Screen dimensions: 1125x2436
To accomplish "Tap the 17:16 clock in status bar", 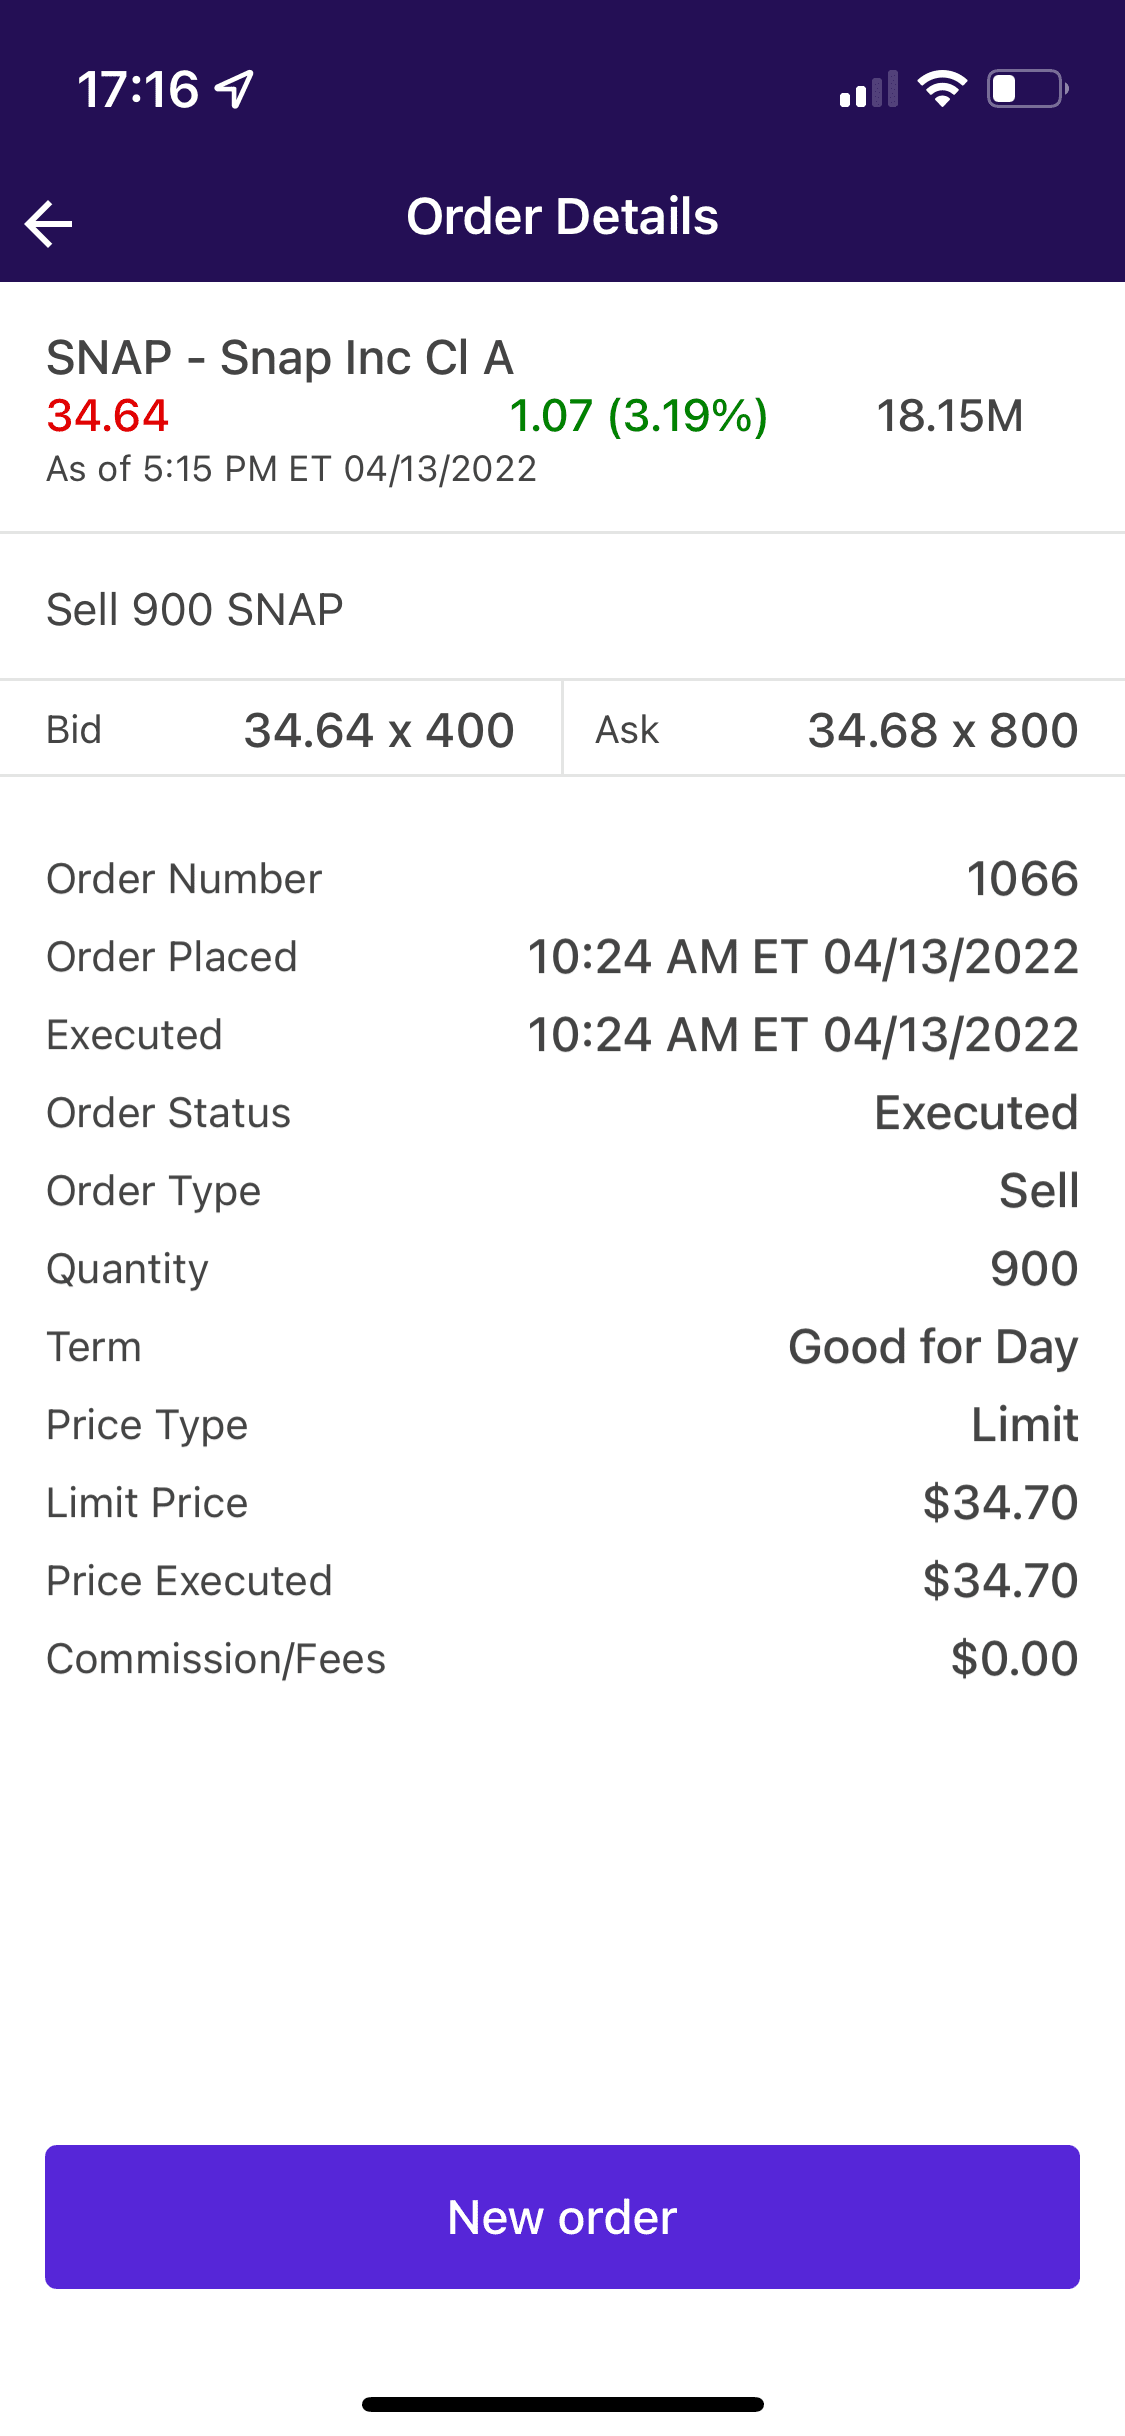I will click(x=138, y=89).
